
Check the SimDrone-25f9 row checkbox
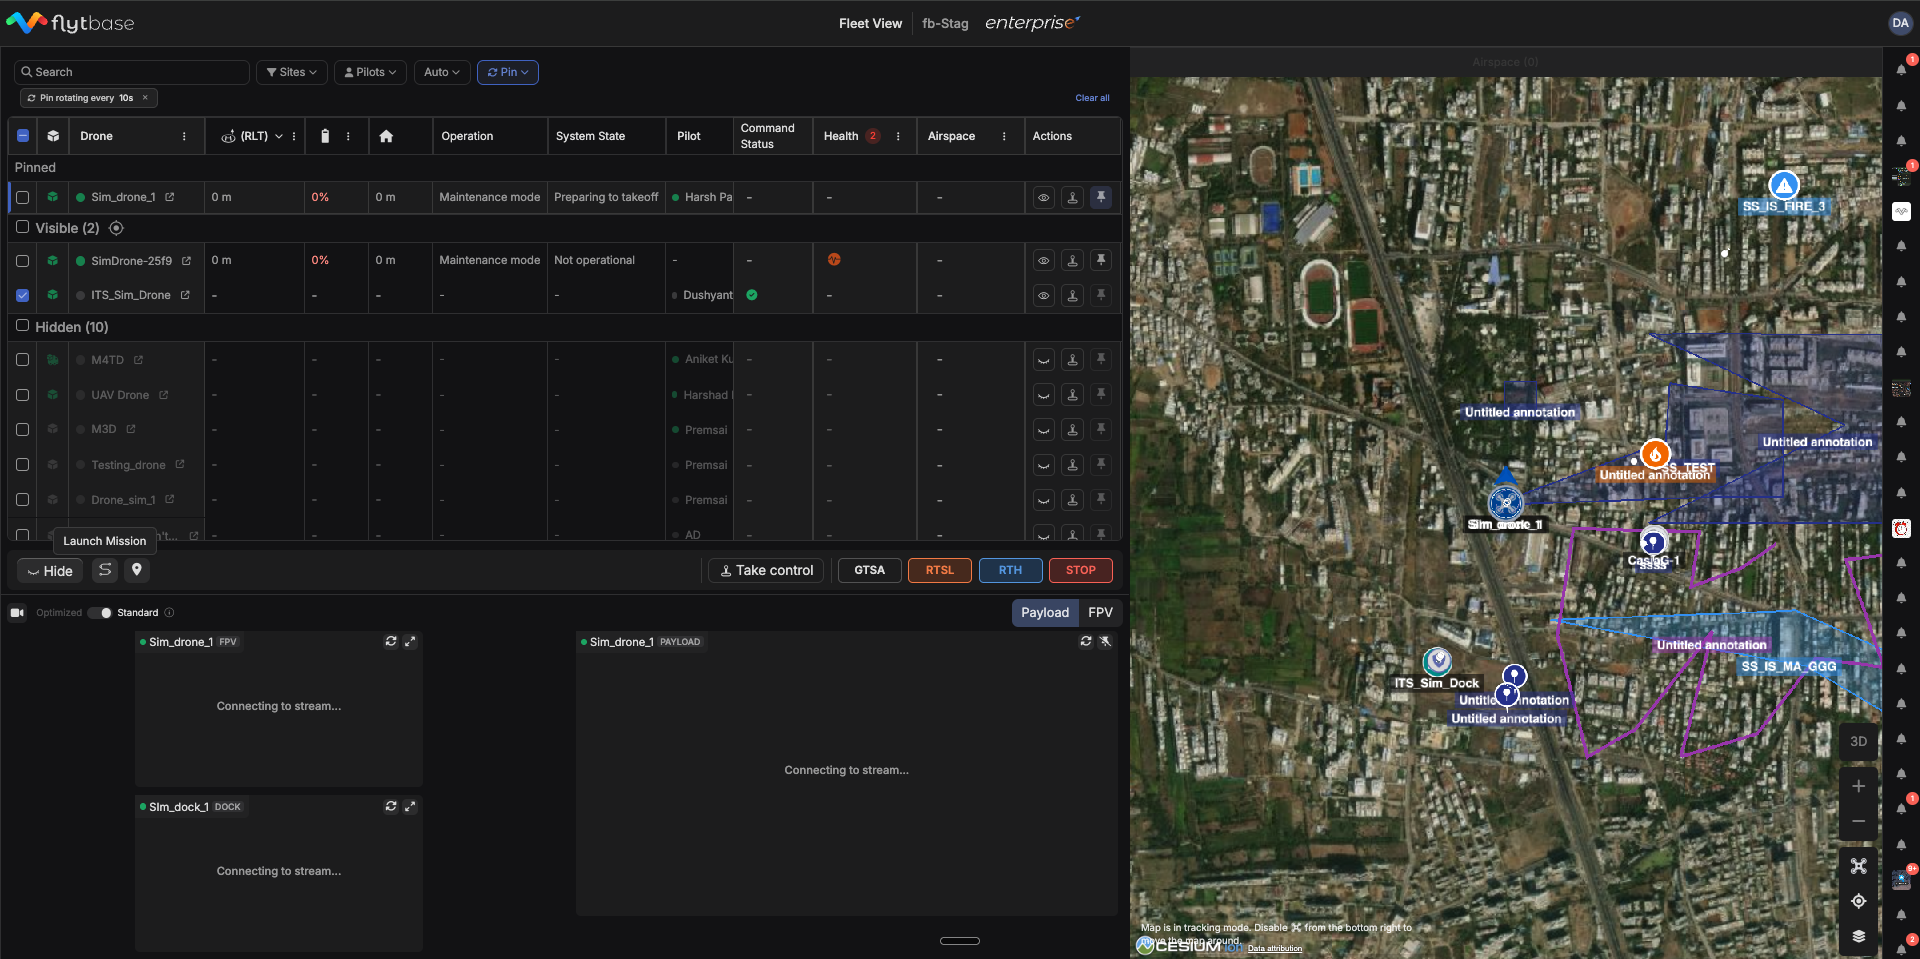pos(23,260)
